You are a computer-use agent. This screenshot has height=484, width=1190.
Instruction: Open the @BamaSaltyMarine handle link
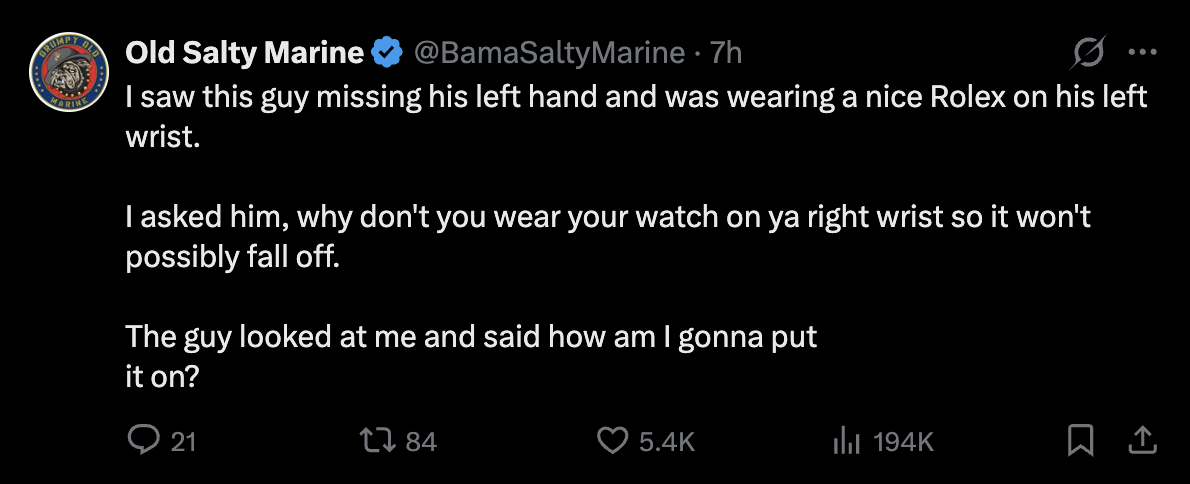548,54
